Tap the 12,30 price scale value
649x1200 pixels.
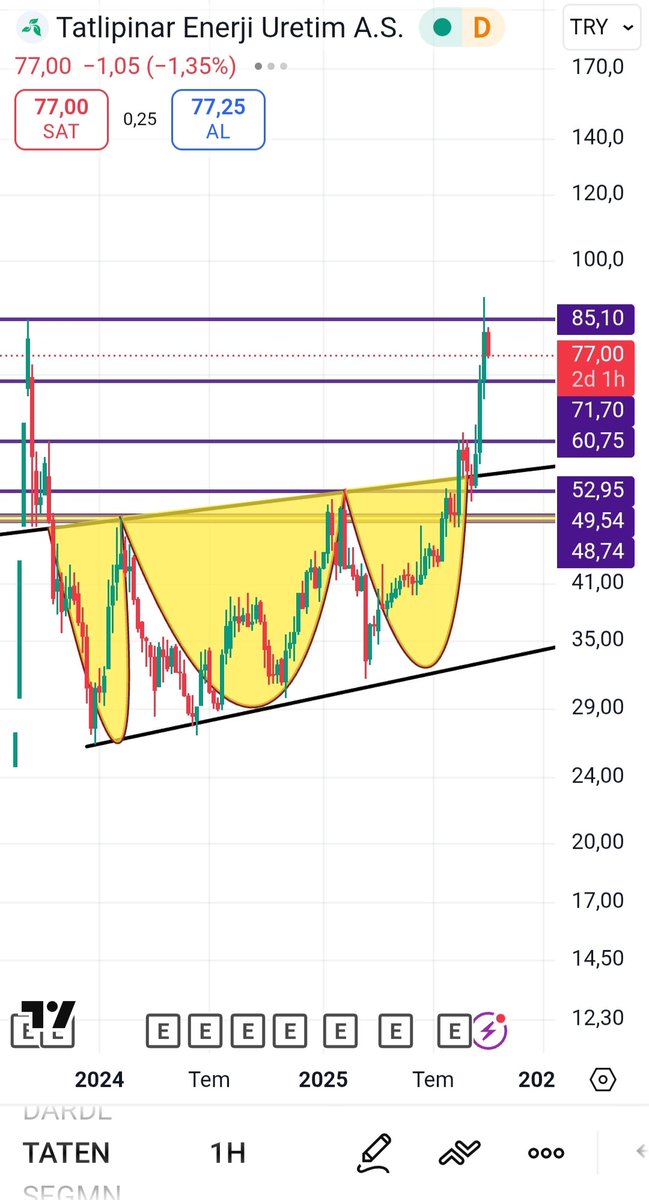coord(597,1018)
